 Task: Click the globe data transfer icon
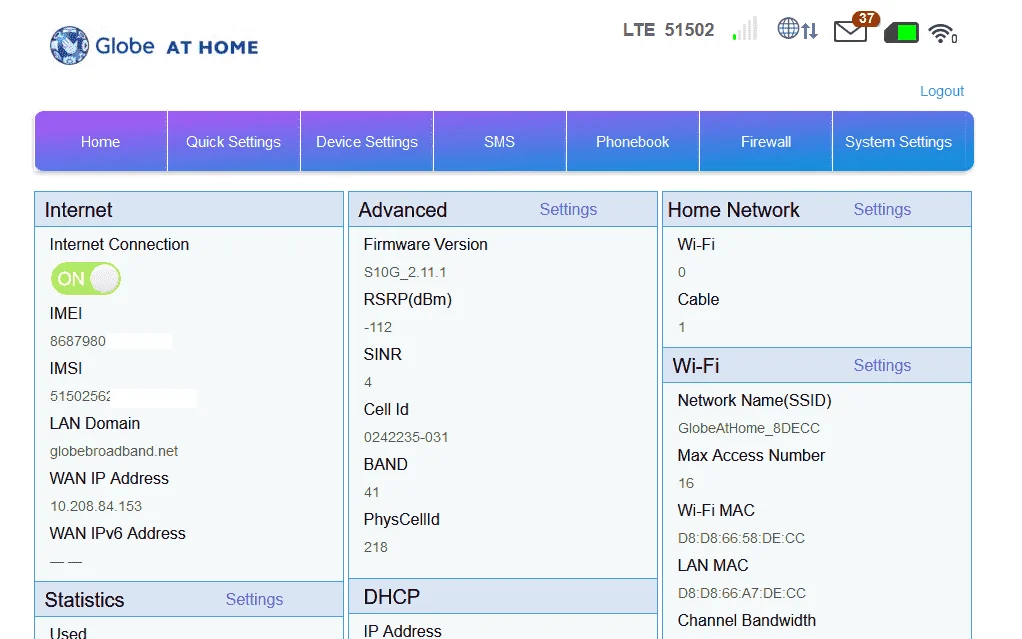797,29
